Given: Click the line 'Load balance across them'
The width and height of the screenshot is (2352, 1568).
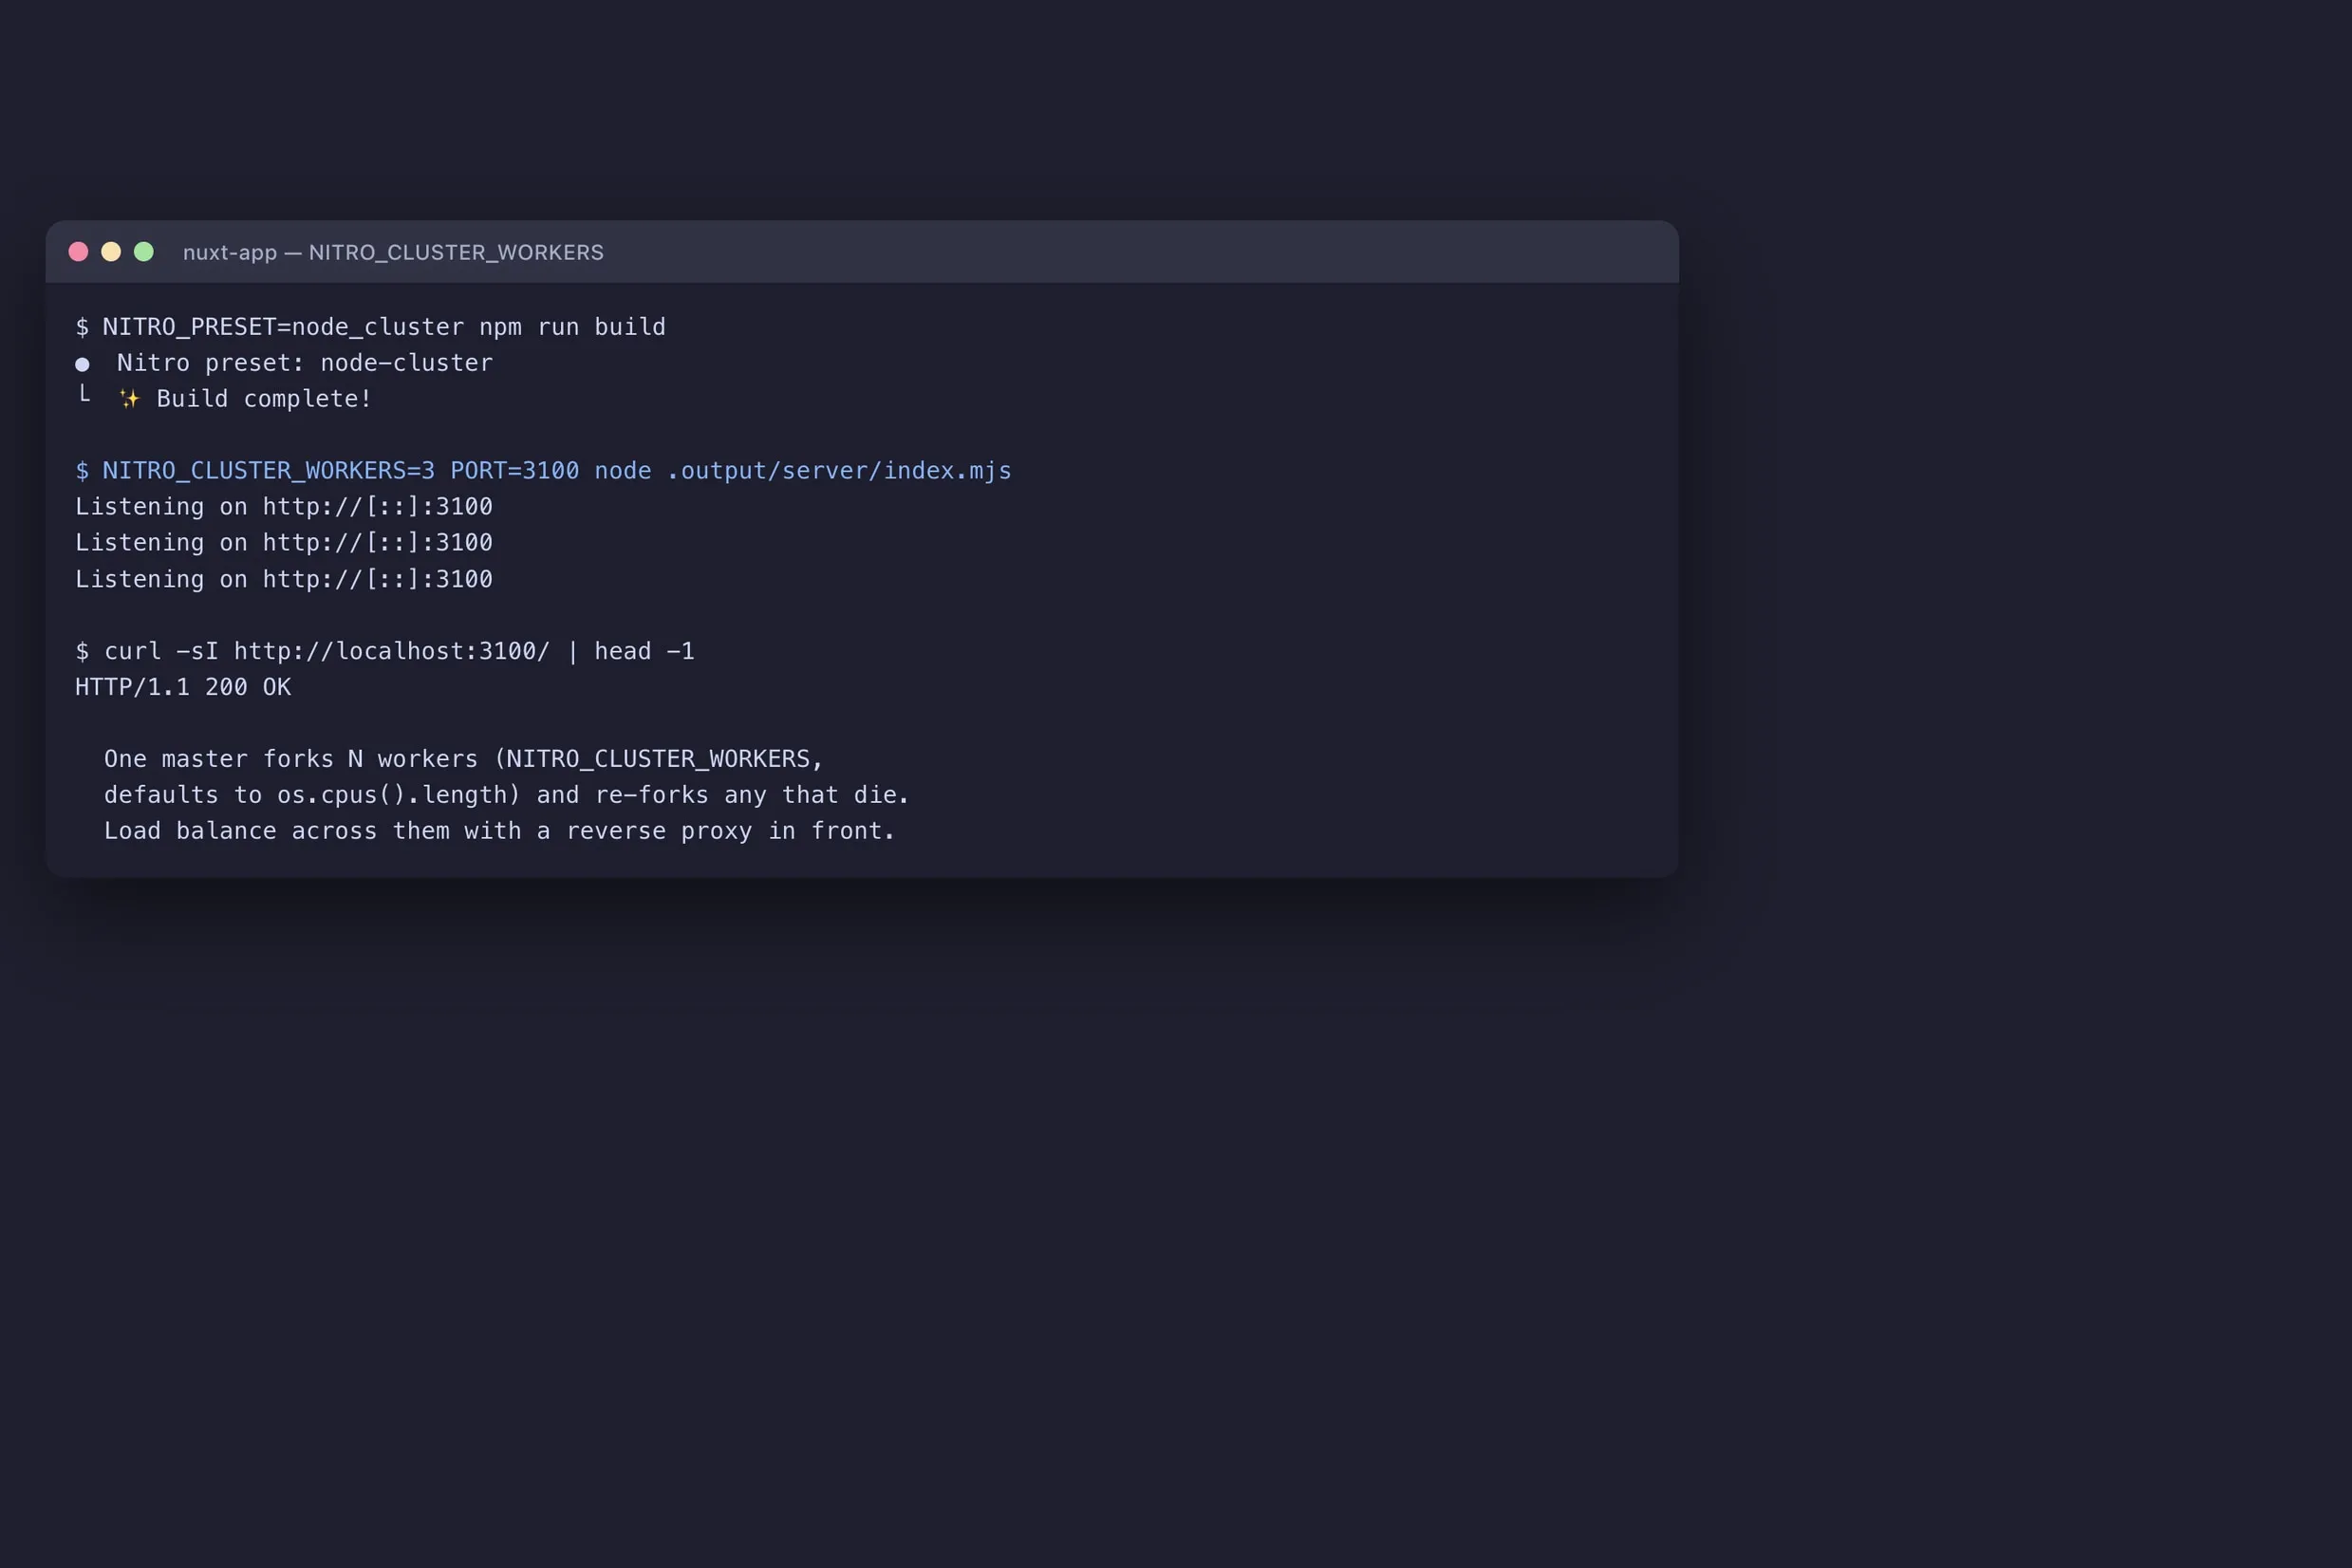Looking at the screenshot, I should (500, 831).
